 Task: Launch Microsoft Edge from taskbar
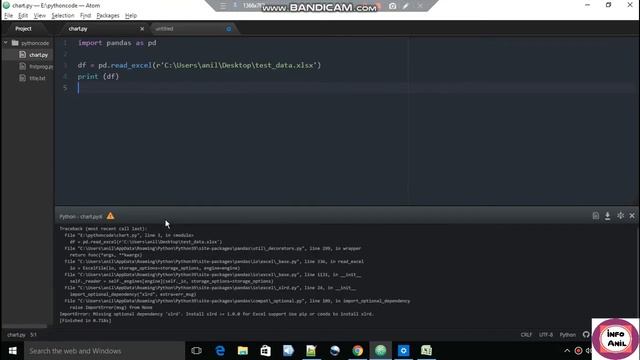pyautogui.click(x=220, y=351)
